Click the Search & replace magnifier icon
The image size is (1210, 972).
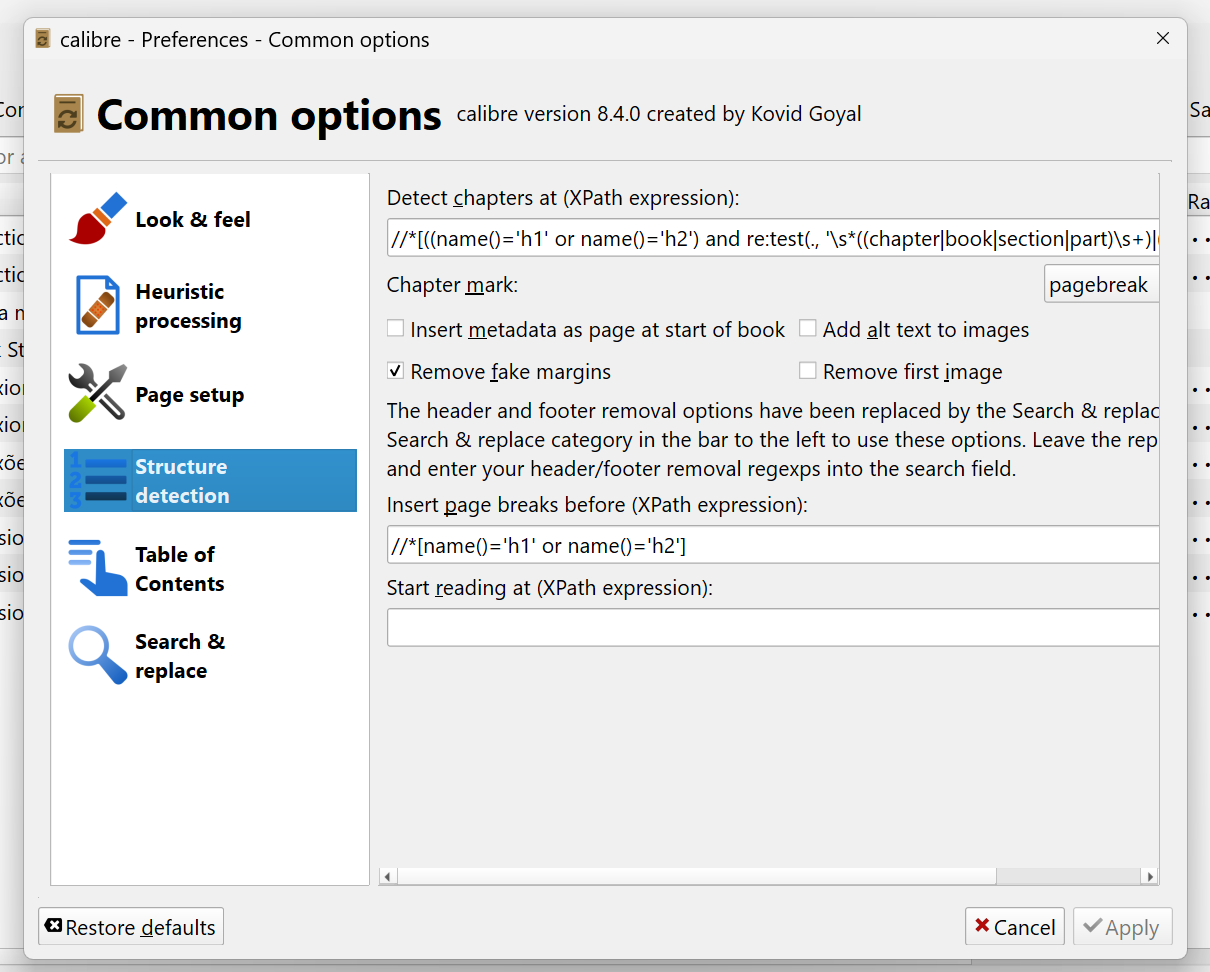point(98,655)
